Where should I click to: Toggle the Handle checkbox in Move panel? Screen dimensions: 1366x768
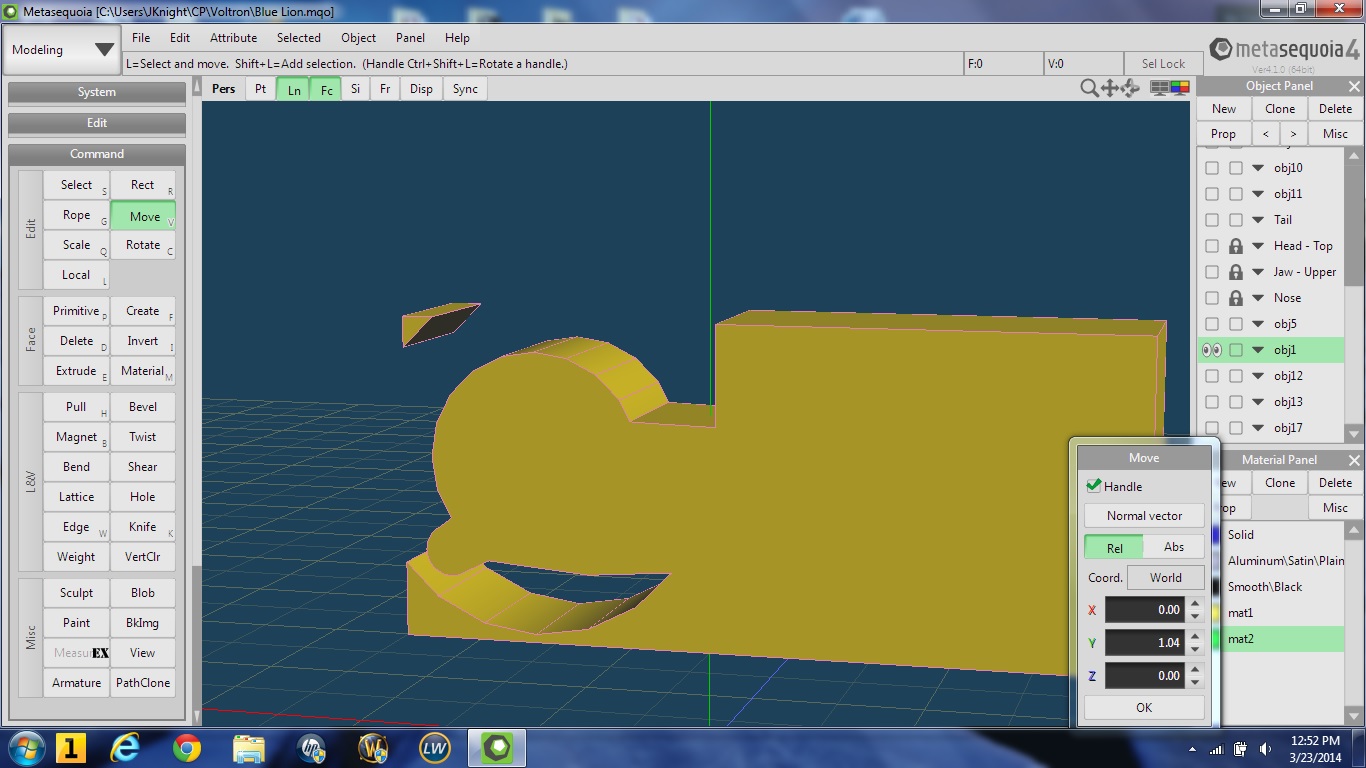[1093, 486]
